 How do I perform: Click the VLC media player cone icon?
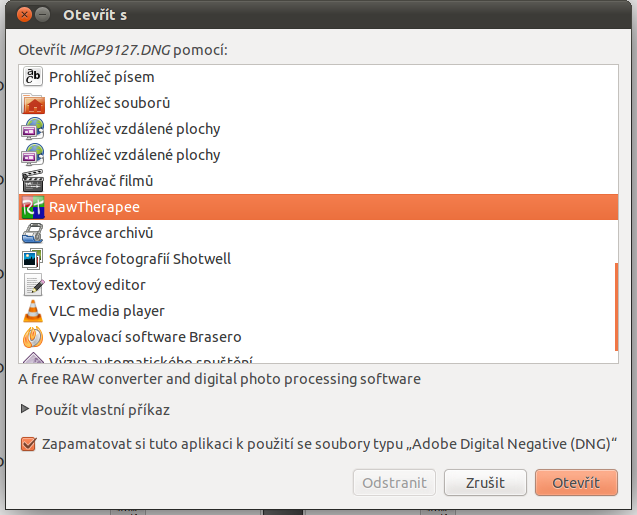(33, 311)
